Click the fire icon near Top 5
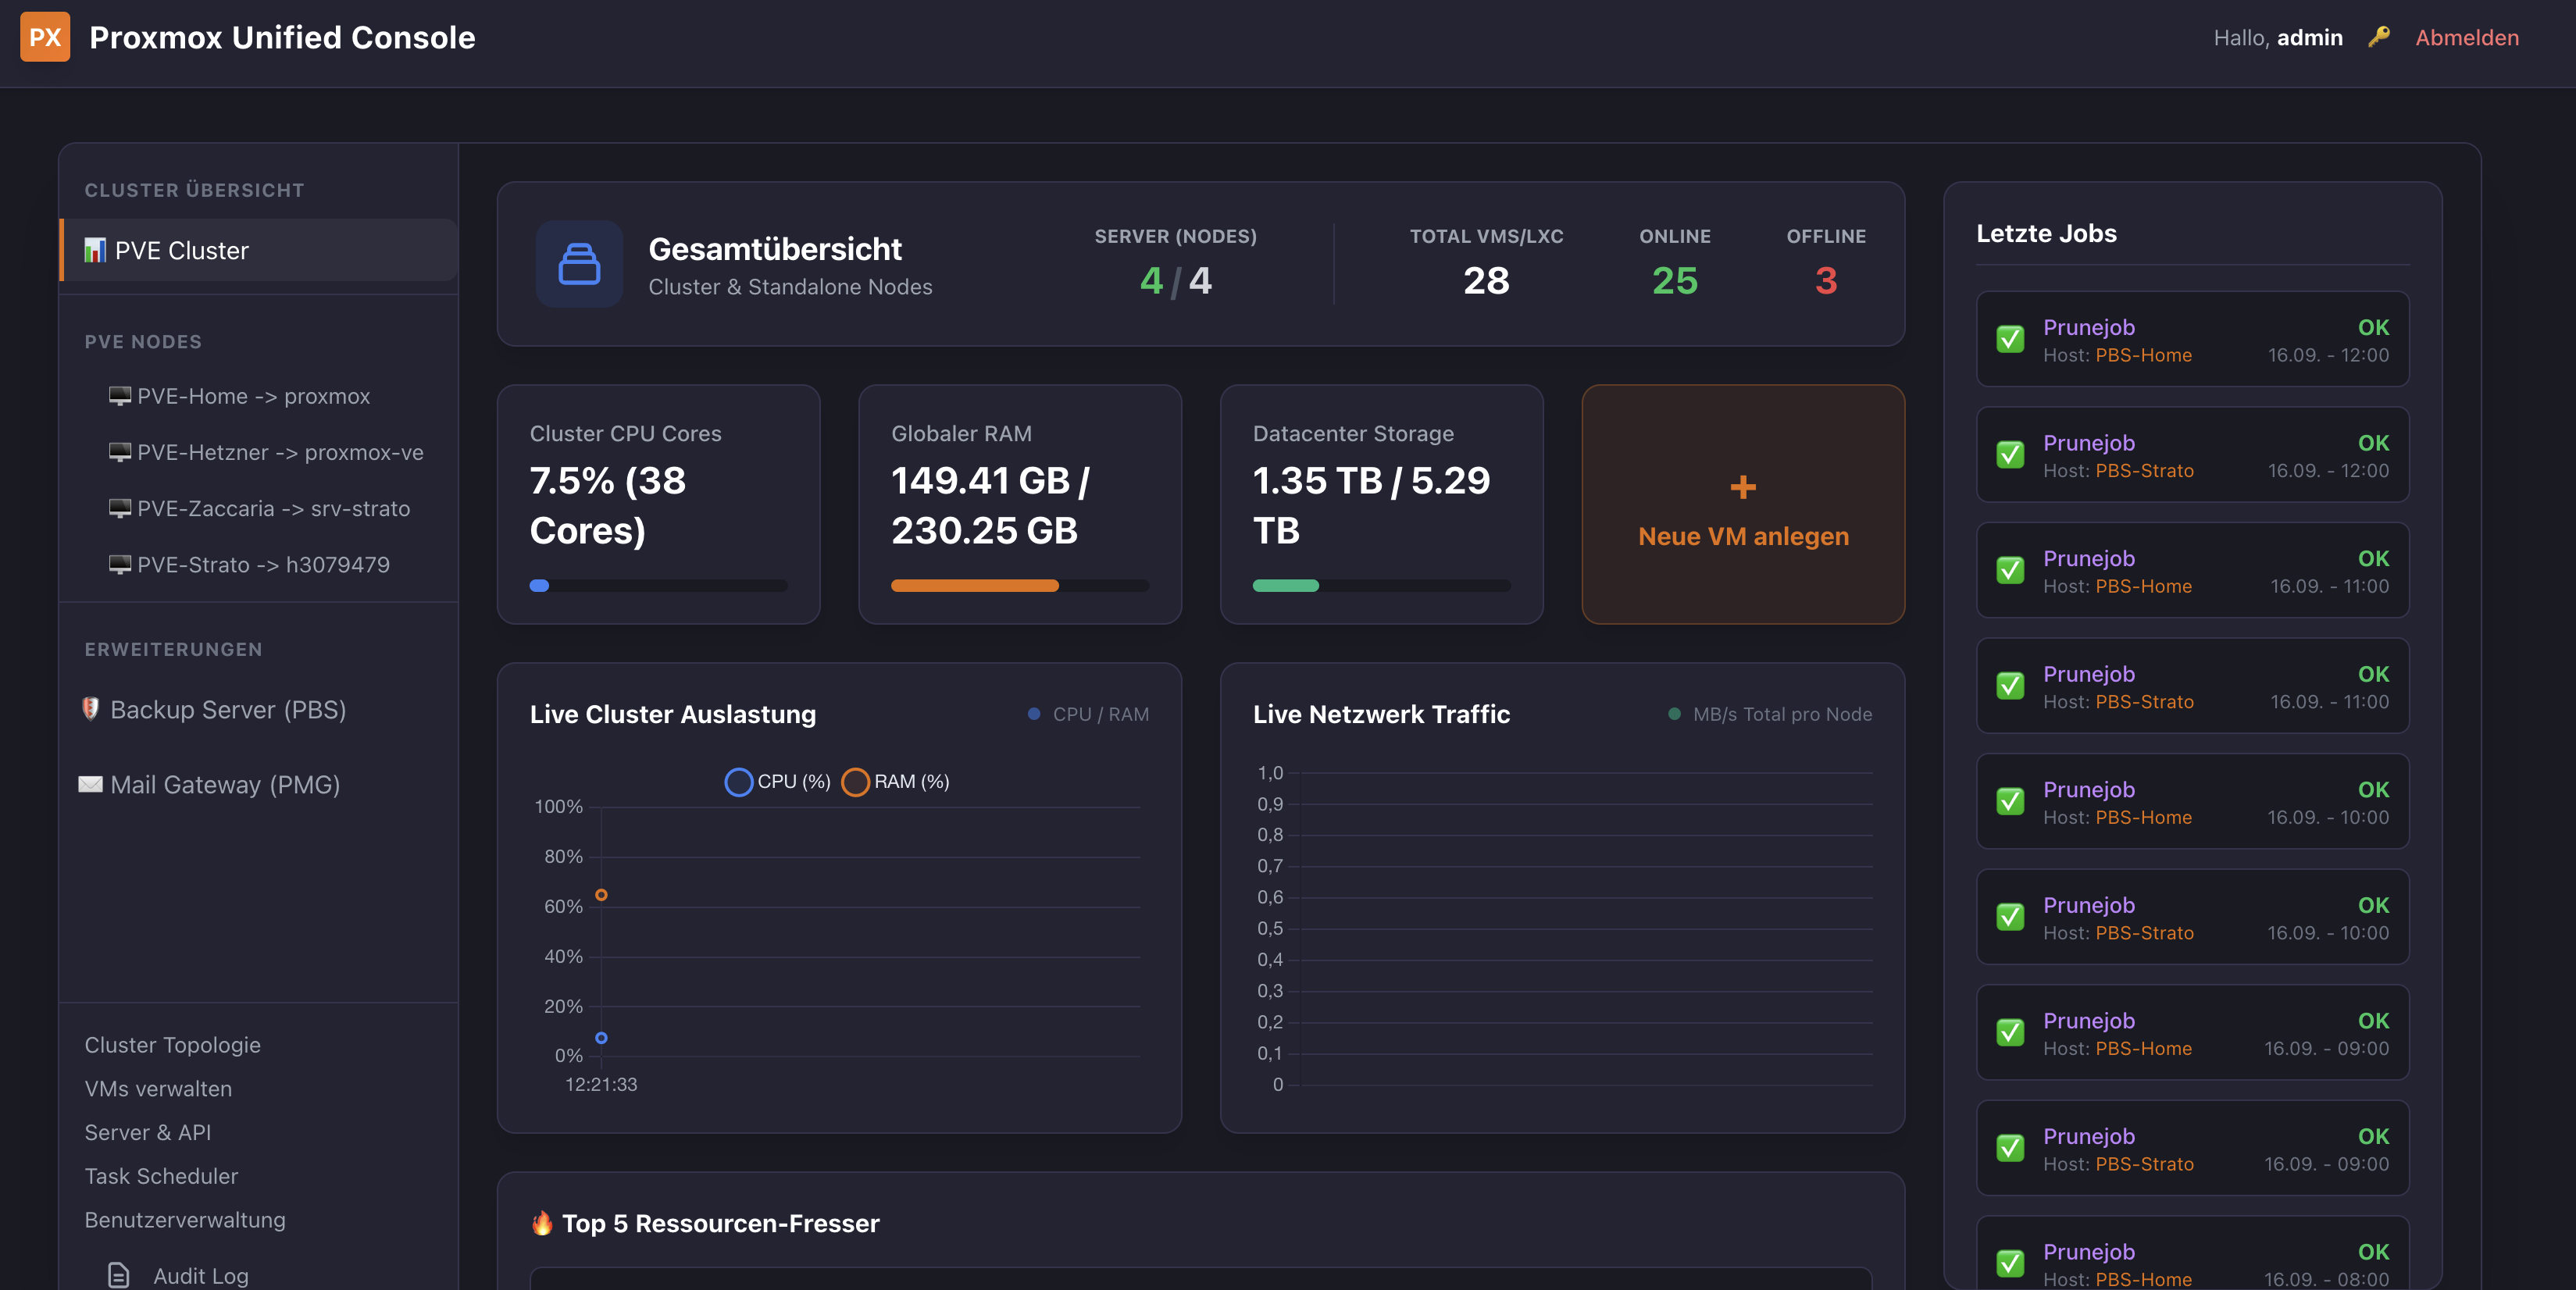 (542, 1222)
